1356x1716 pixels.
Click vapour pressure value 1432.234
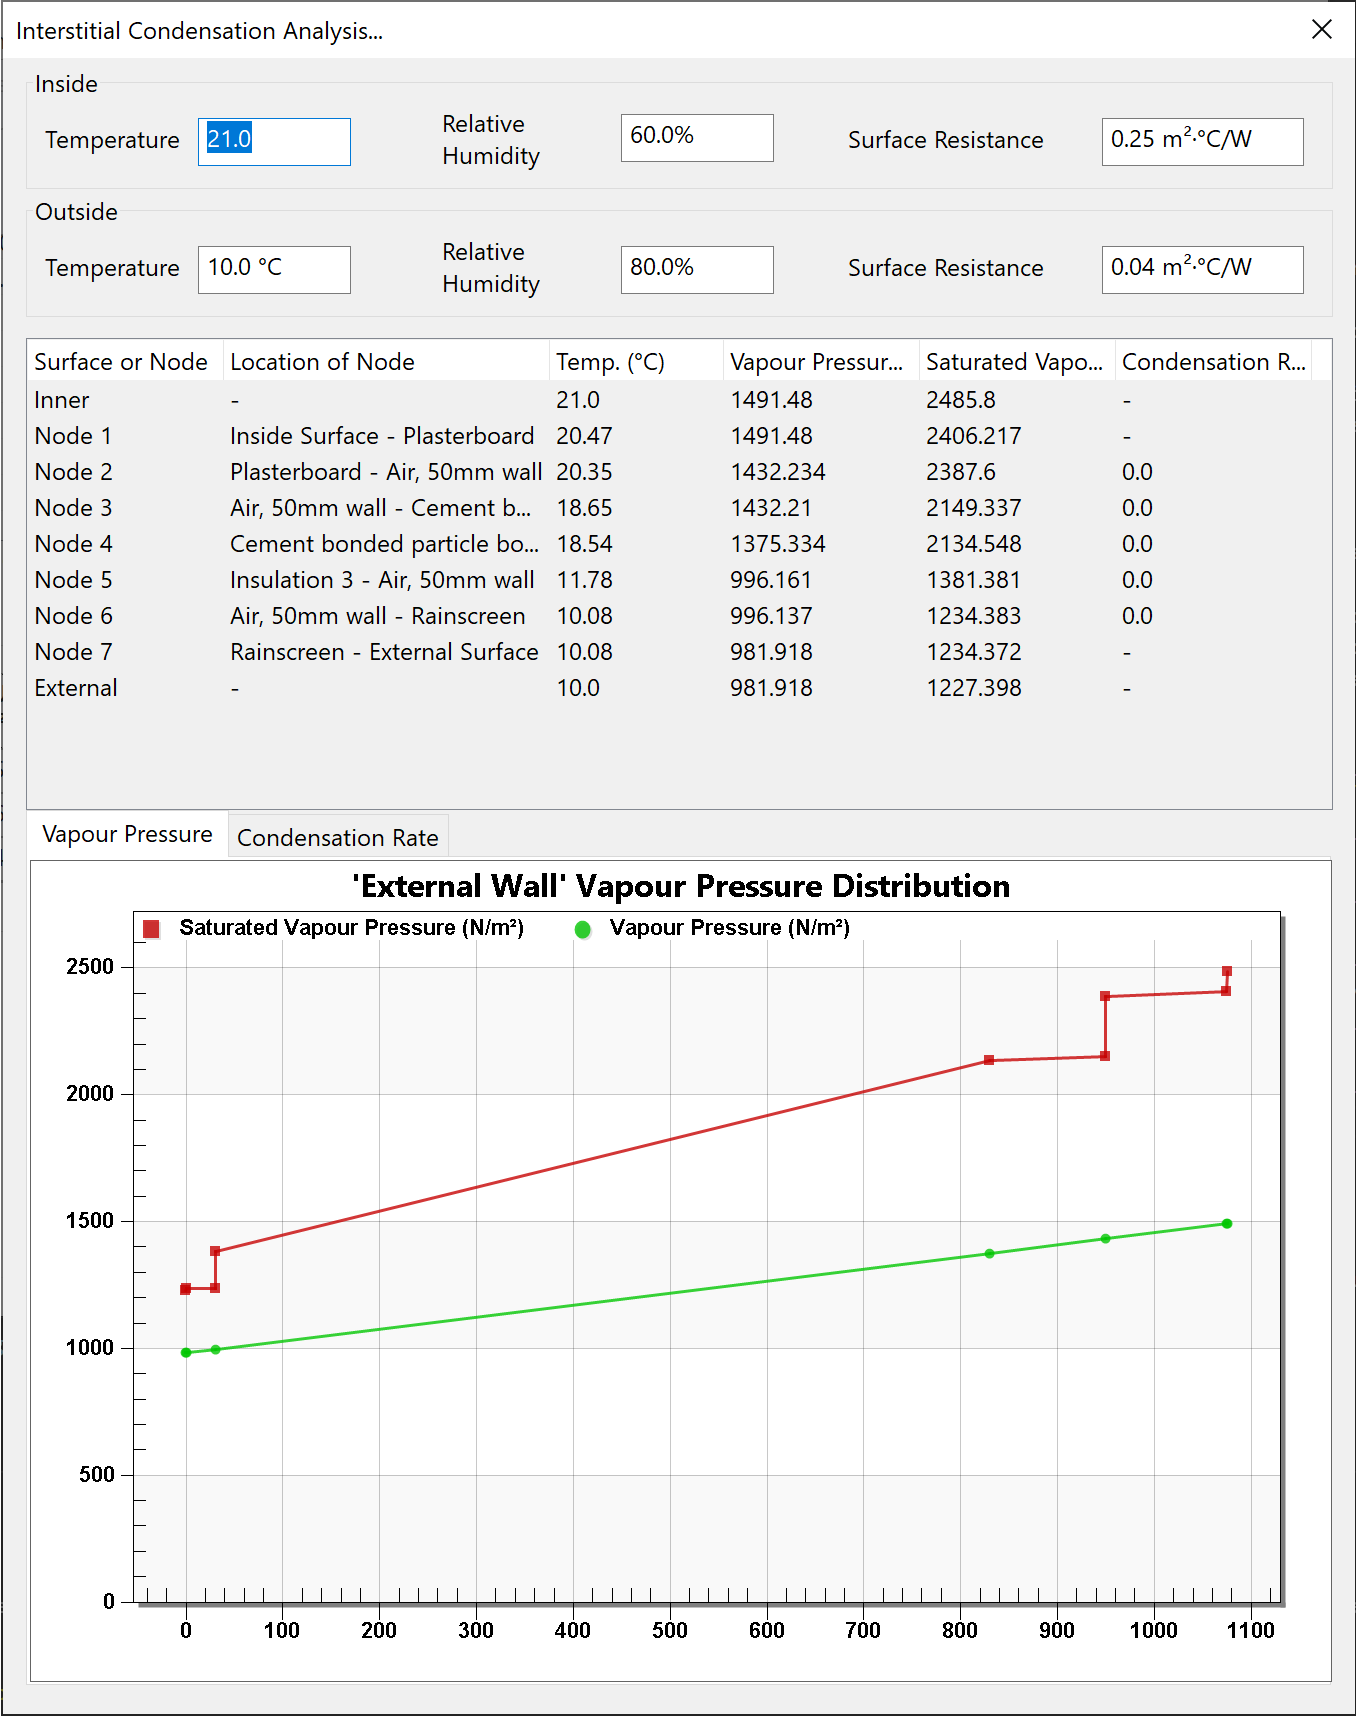[778, 472]
